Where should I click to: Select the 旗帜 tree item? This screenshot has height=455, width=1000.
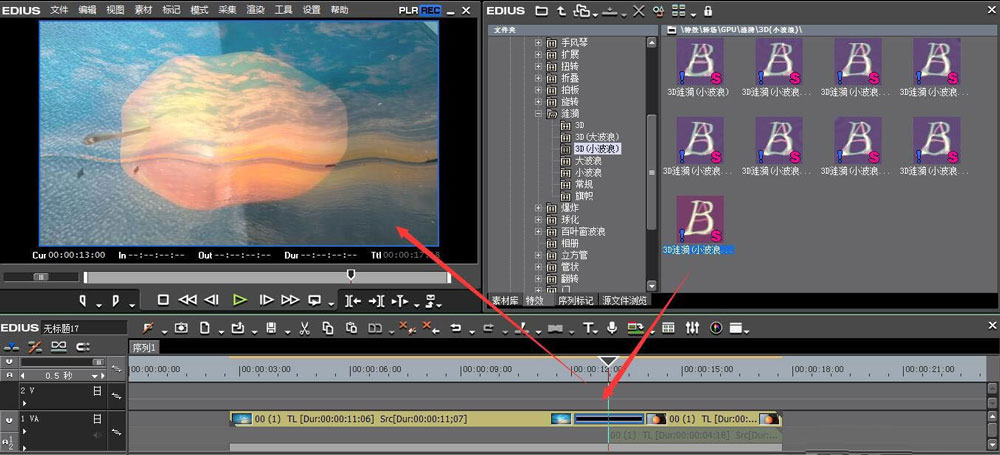click(584, 196)
